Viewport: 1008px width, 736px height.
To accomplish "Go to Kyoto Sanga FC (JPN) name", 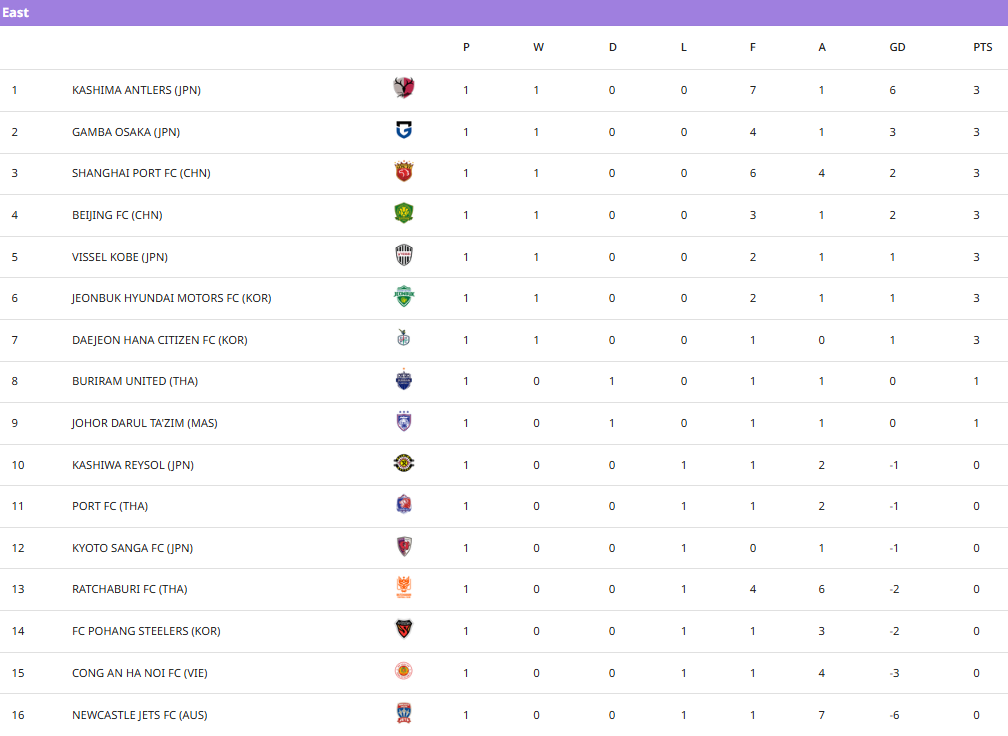I will (132, 548).
